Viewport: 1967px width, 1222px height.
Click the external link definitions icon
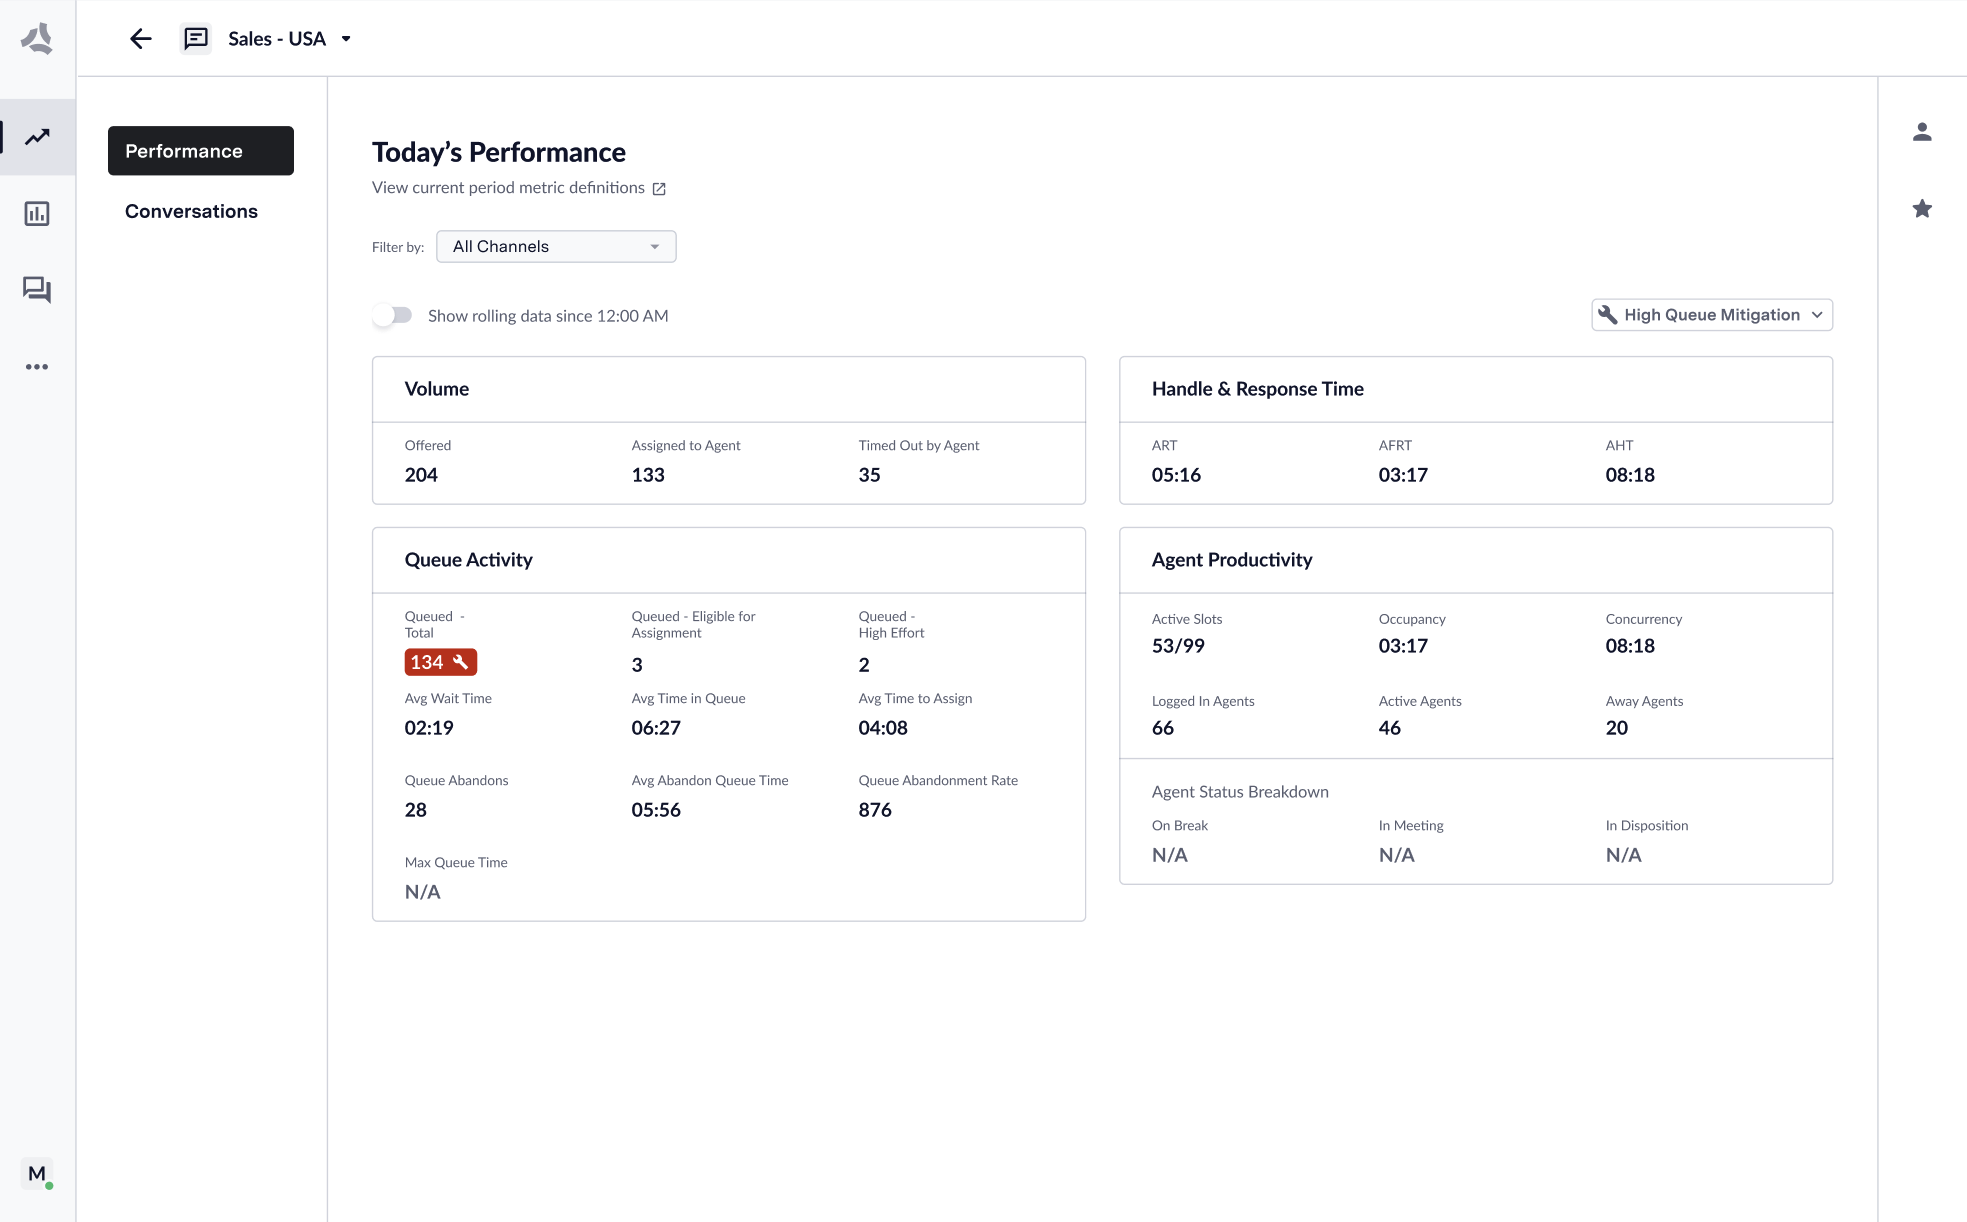click(659, 189)
